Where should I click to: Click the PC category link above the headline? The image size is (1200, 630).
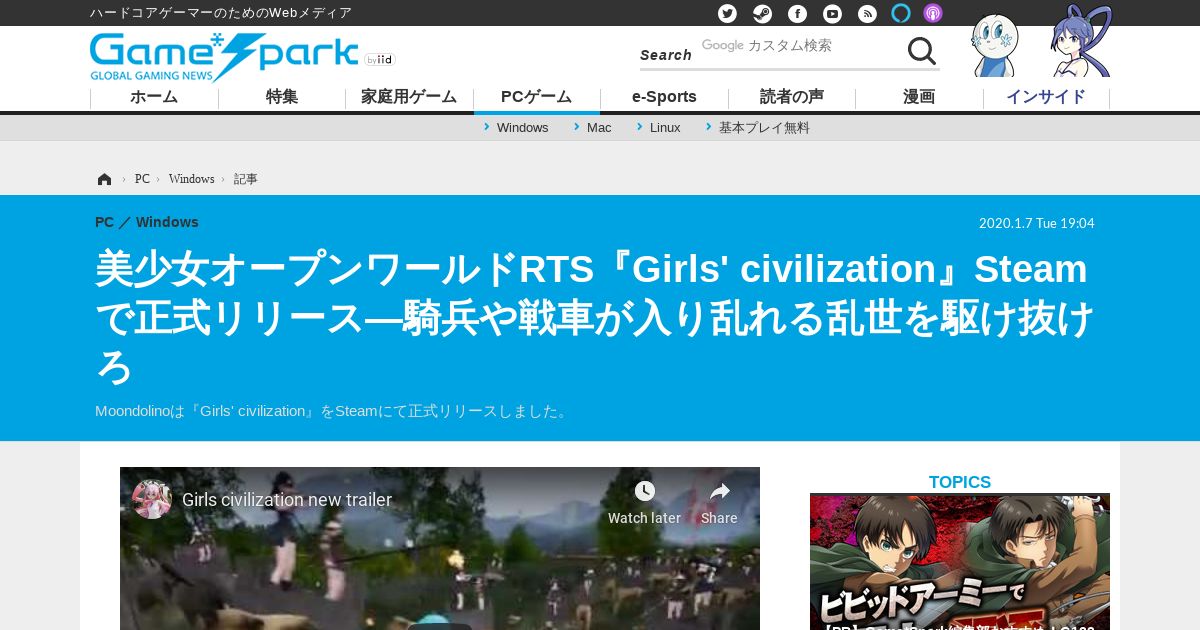pyautogui.click(x=104, y=222)
